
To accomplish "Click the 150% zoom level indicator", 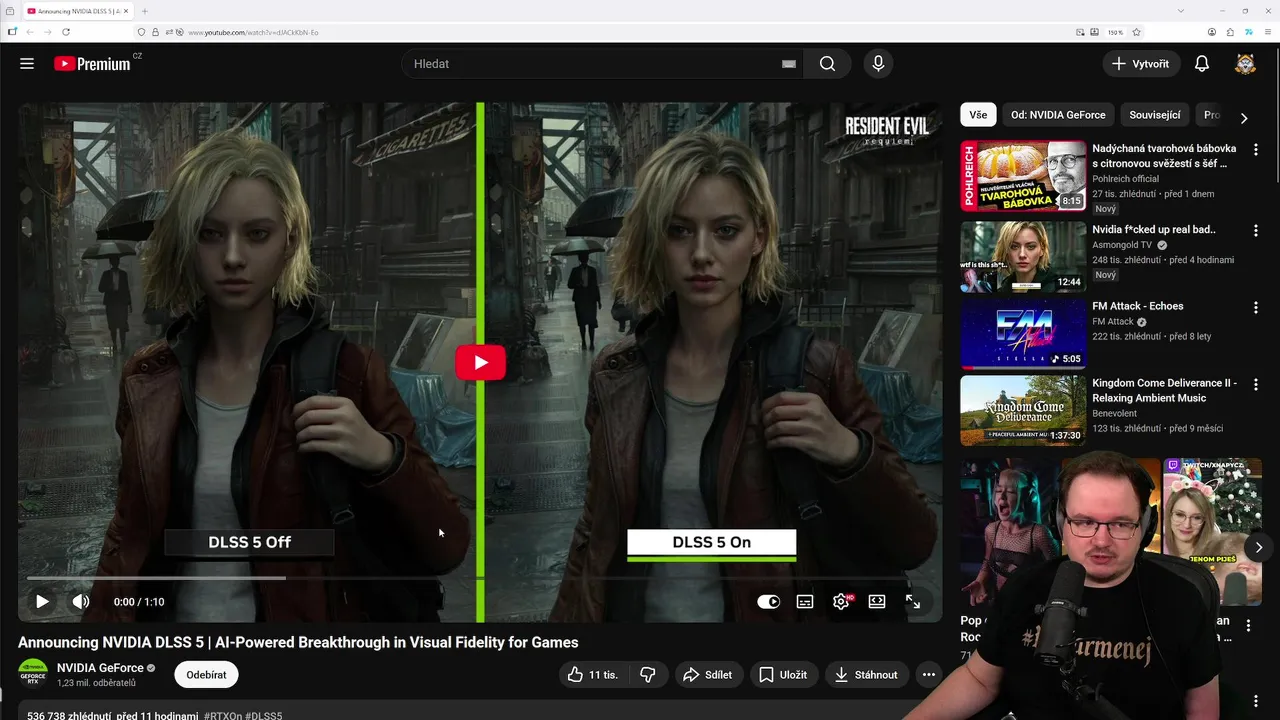I will tap(1115, 32).
